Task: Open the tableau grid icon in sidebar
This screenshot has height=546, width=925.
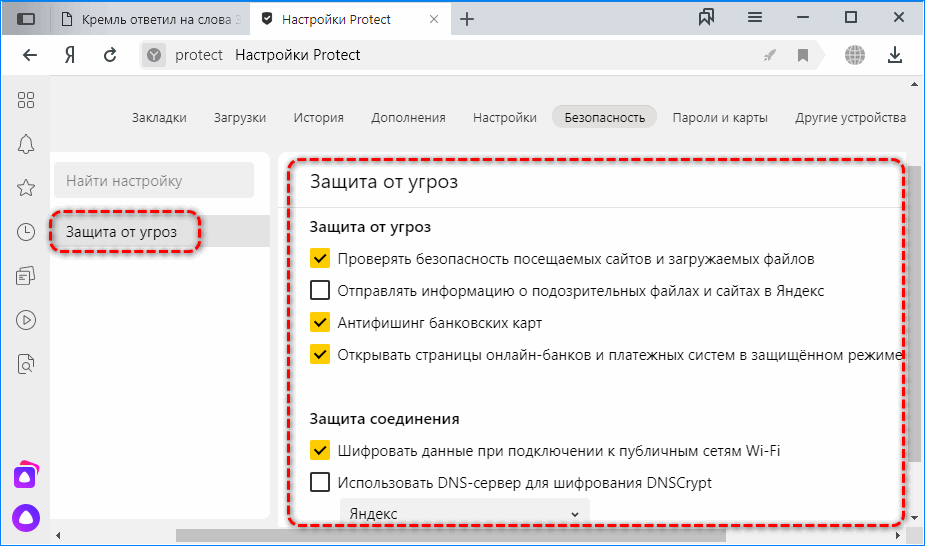Action: tap(26, 100)
